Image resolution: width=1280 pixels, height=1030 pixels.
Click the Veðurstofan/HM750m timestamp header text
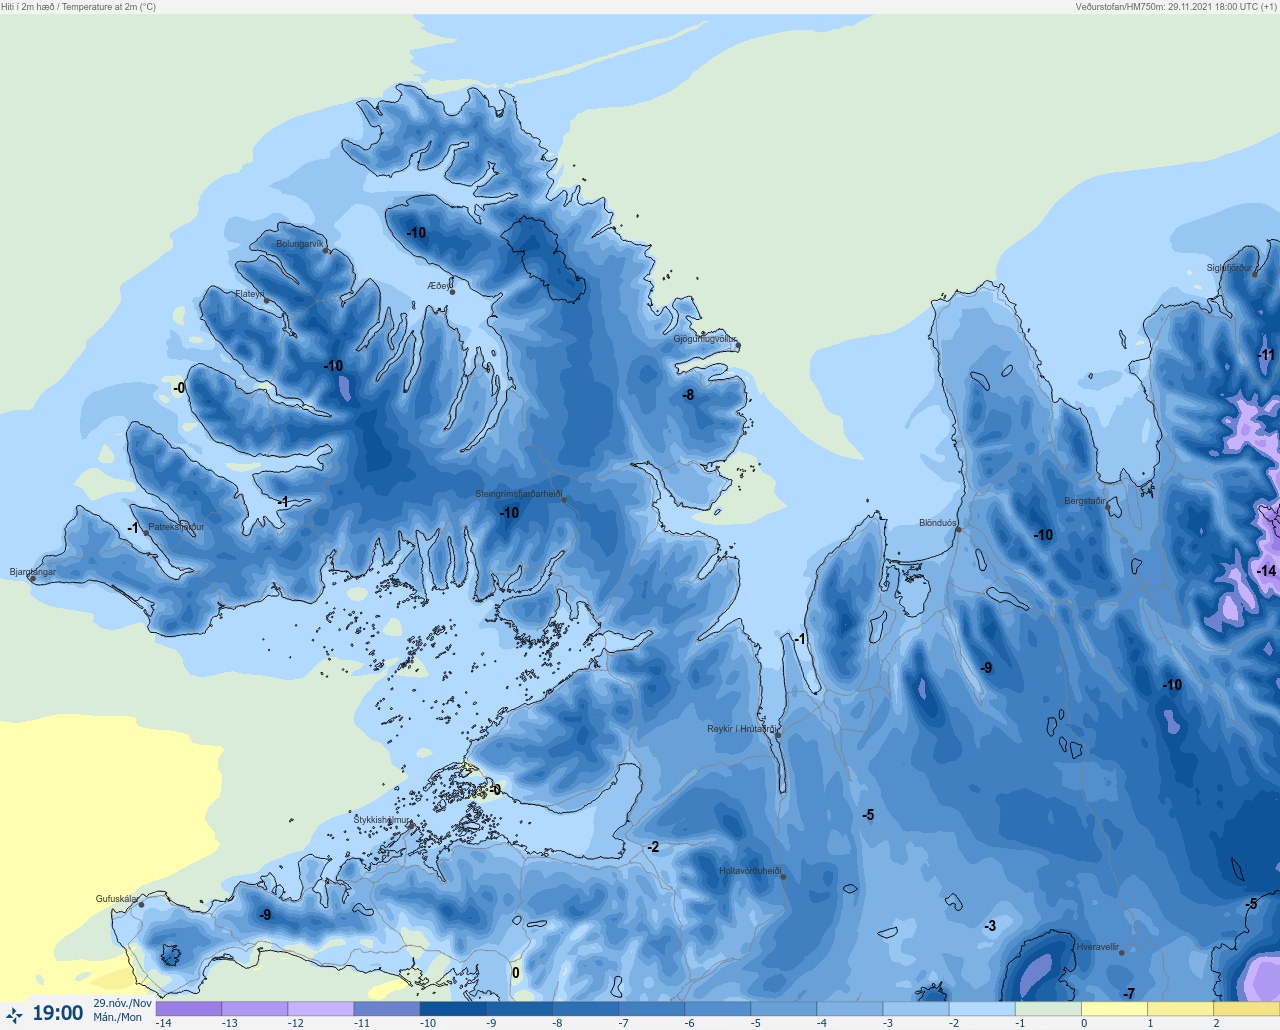1176,7
